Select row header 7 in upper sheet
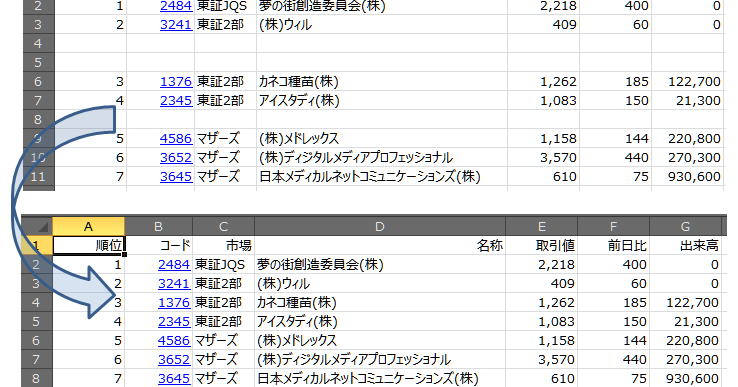 [39, 100]
